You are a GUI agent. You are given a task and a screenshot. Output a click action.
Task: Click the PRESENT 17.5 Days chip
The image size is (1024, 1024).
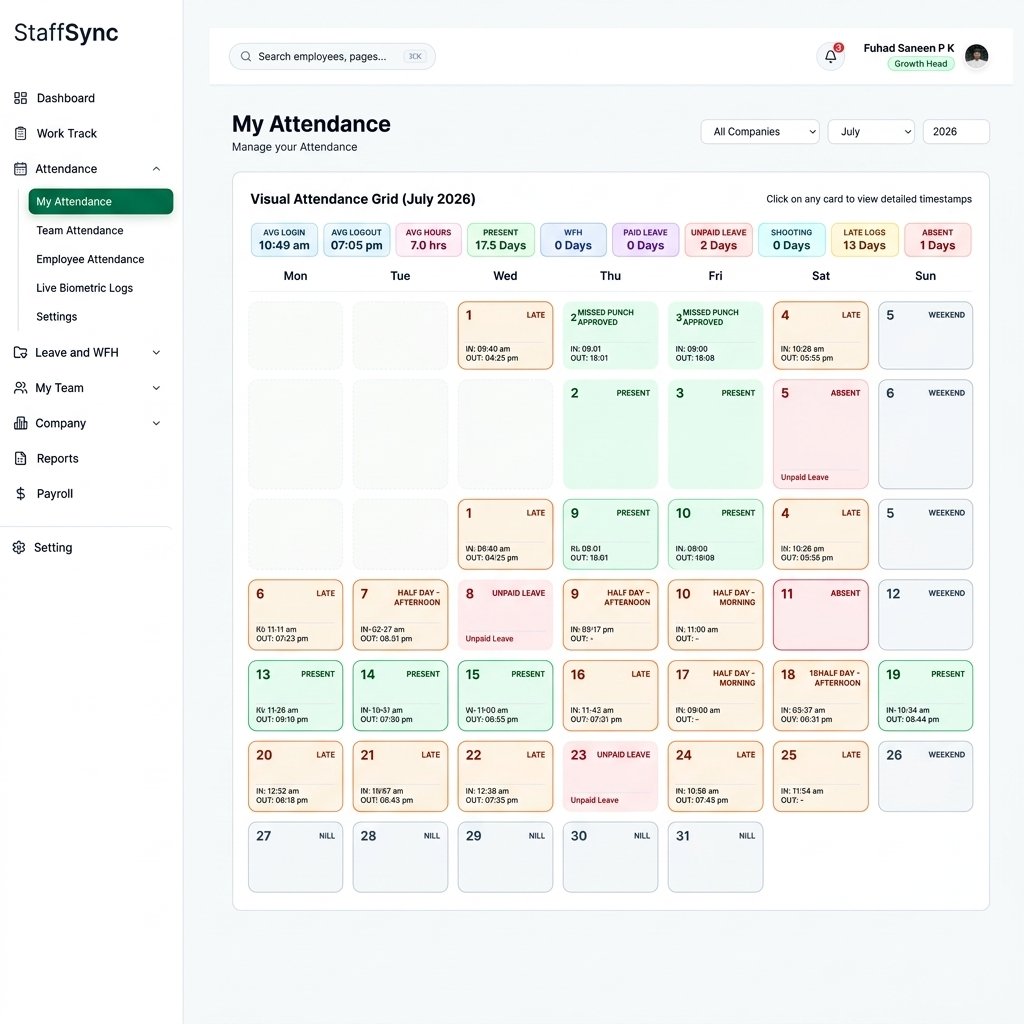point(501,240)
